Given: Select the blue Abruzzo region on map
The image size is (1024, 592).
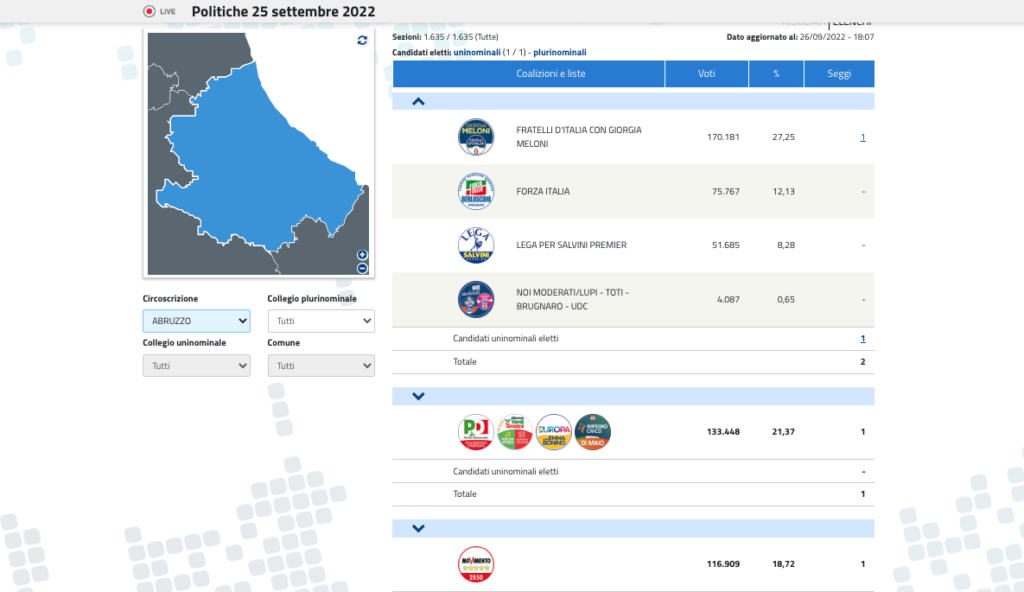Looking at the screenshot, I should pyautogui.click(x=261, y=163).
